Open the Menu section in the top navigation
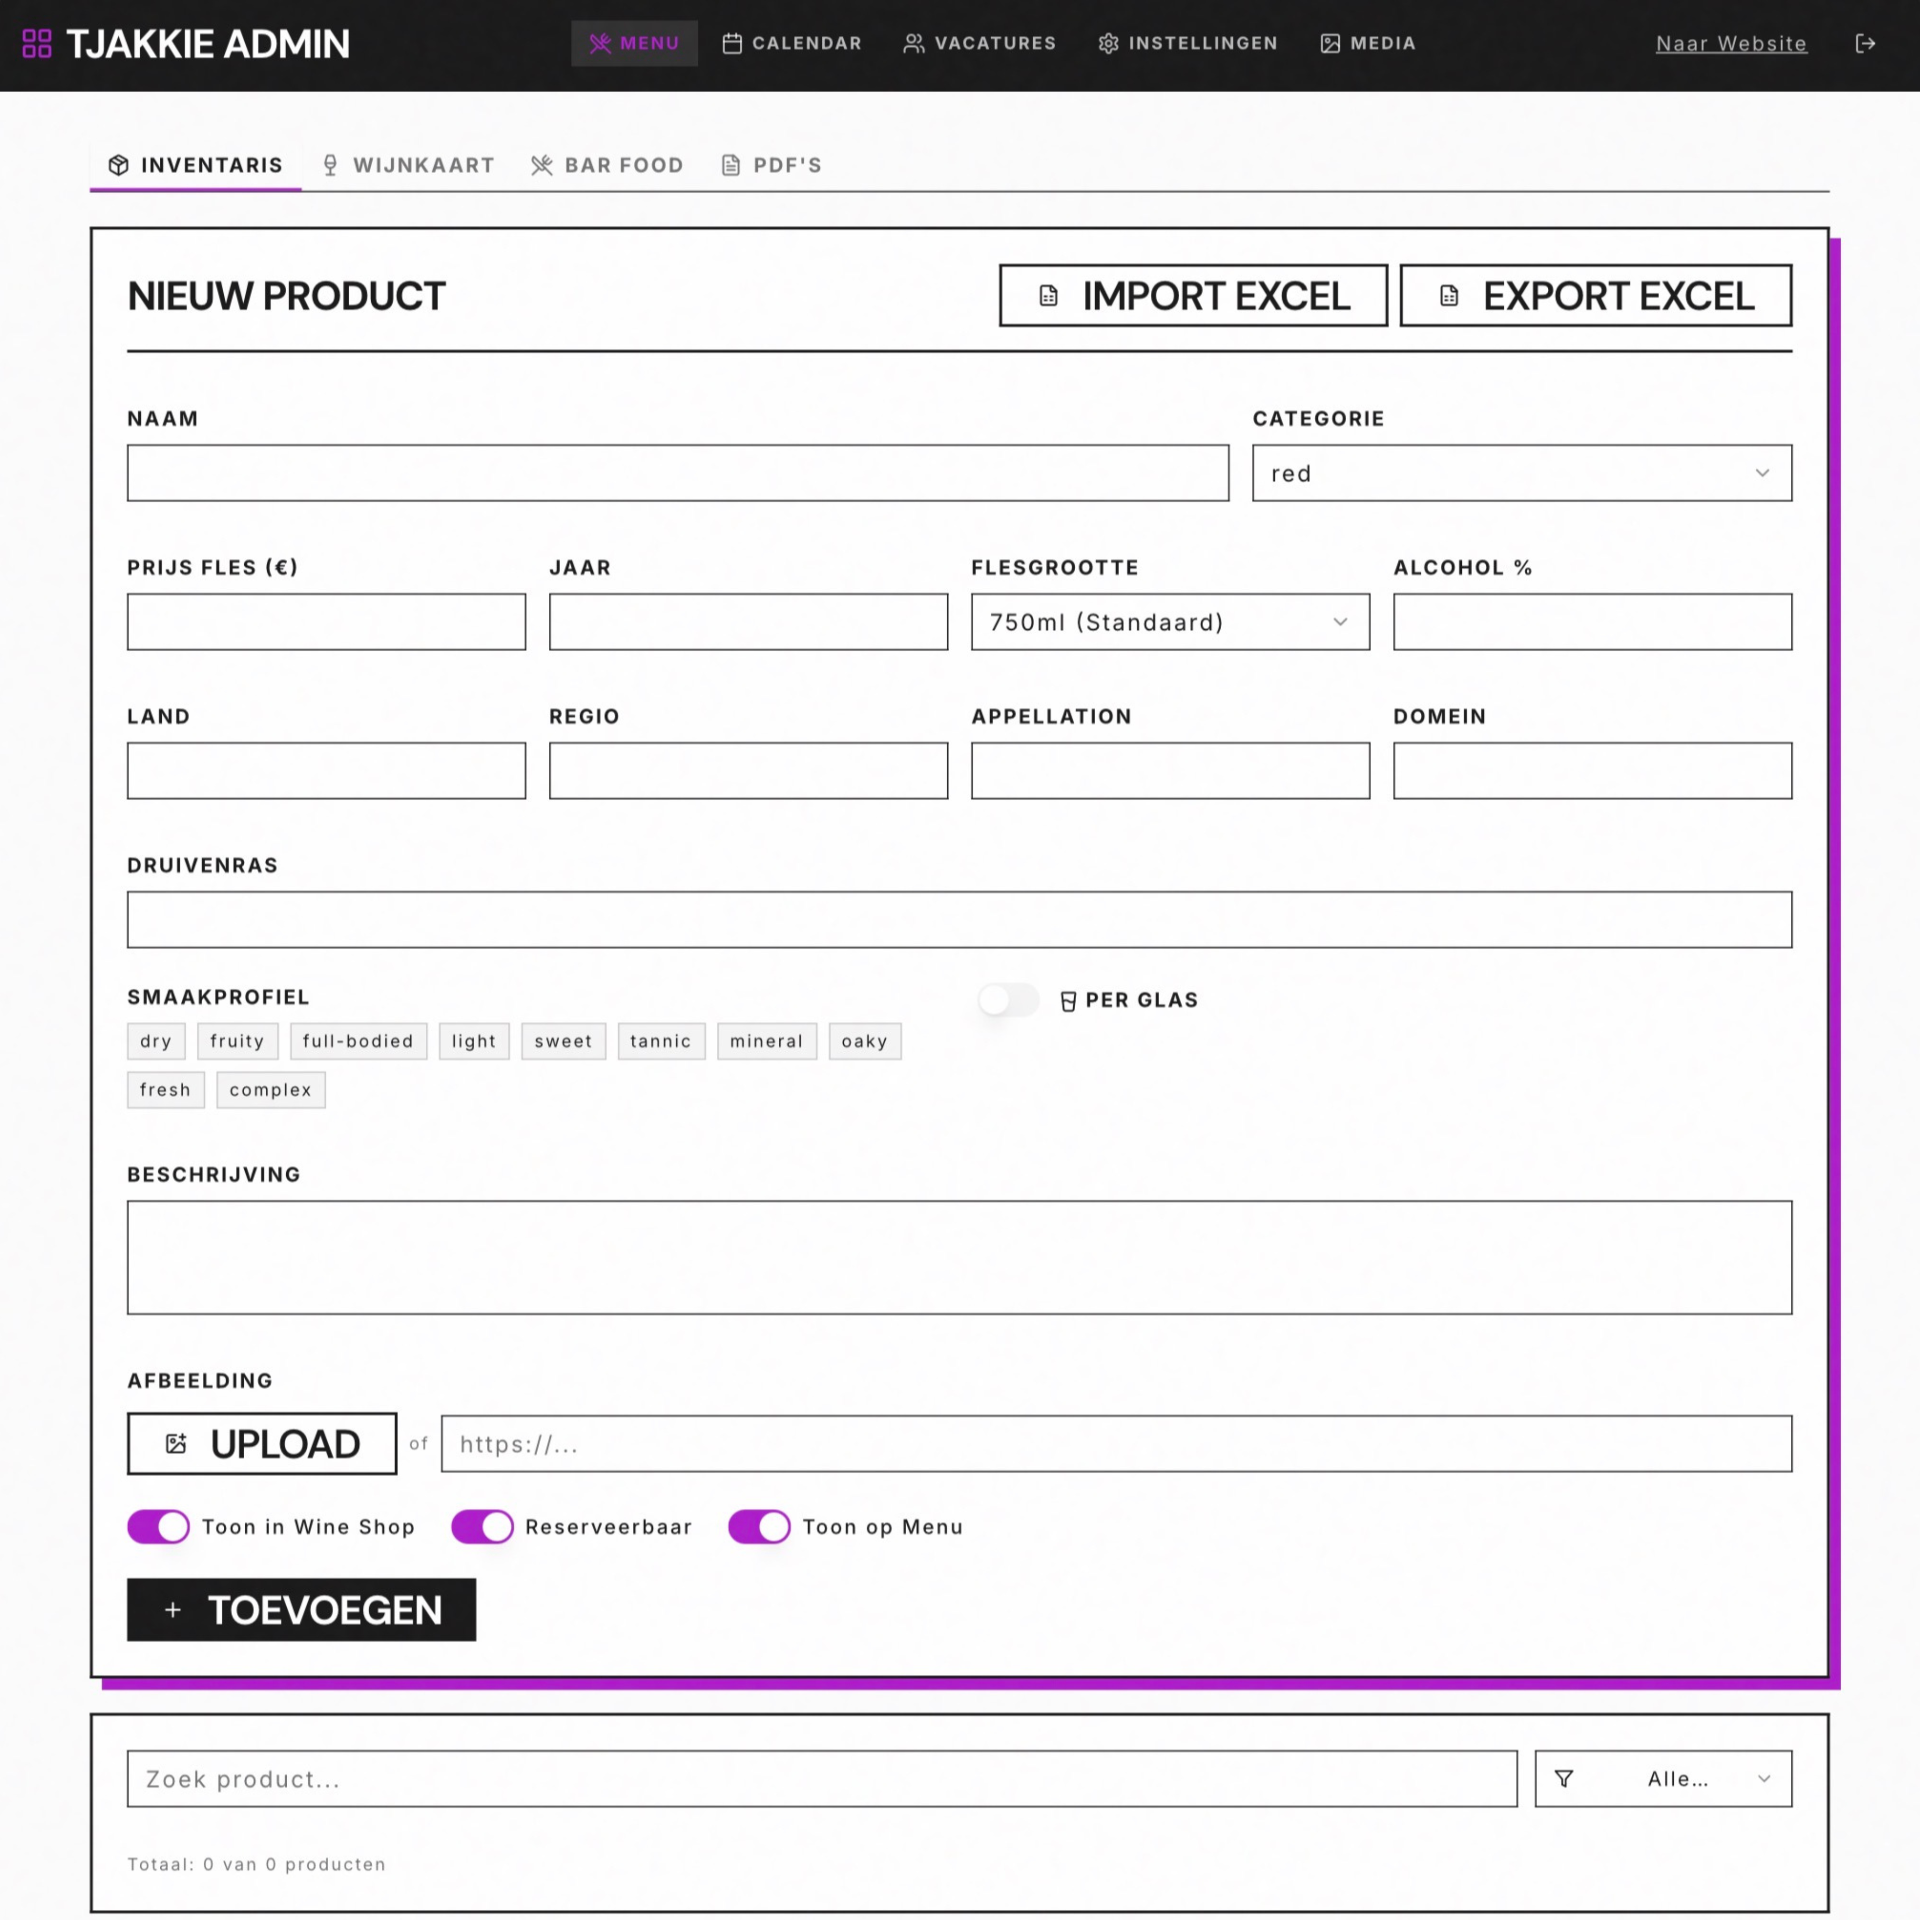 tap(634, 43)
